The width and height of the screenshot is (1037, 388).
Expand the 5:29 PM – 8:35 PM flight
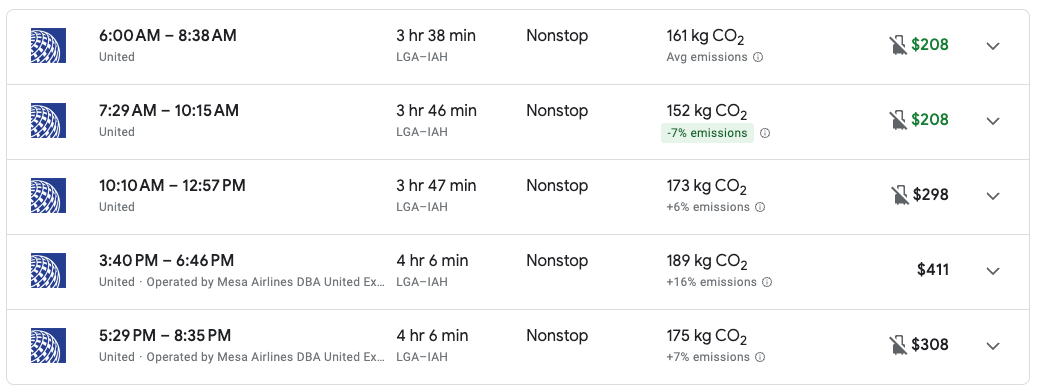pyautogui.click(x=993, y=346)
